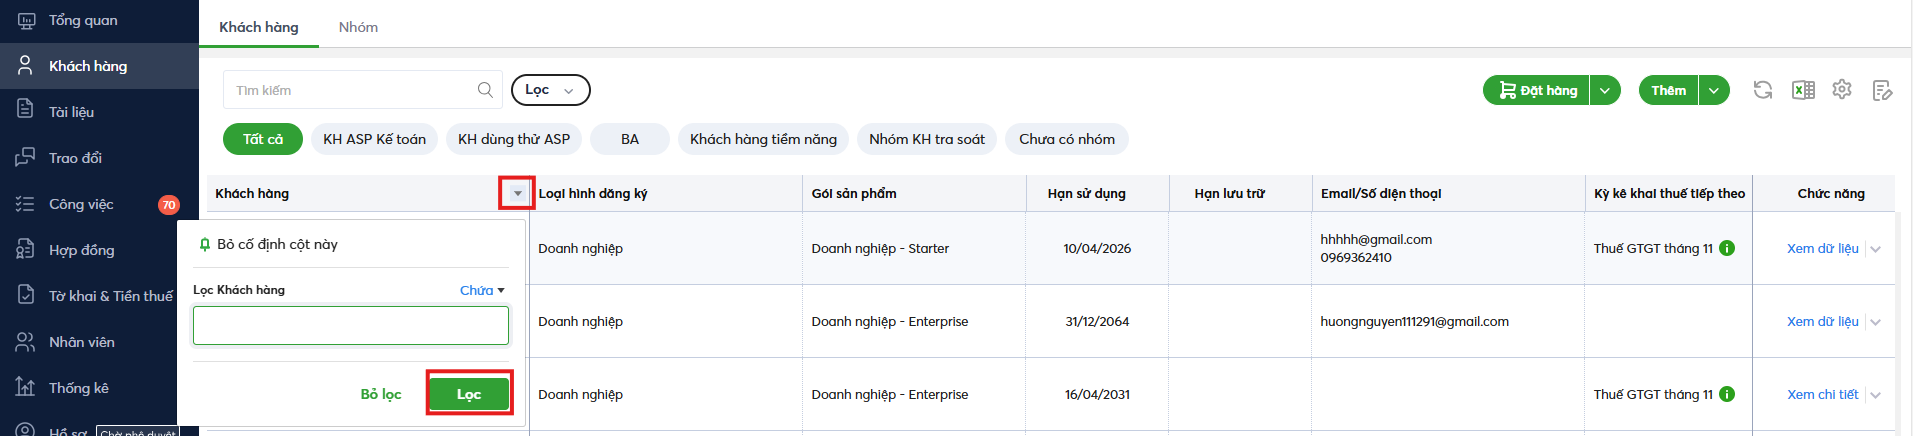Expand the Thêm dropdown arrow

[1714, 90]
